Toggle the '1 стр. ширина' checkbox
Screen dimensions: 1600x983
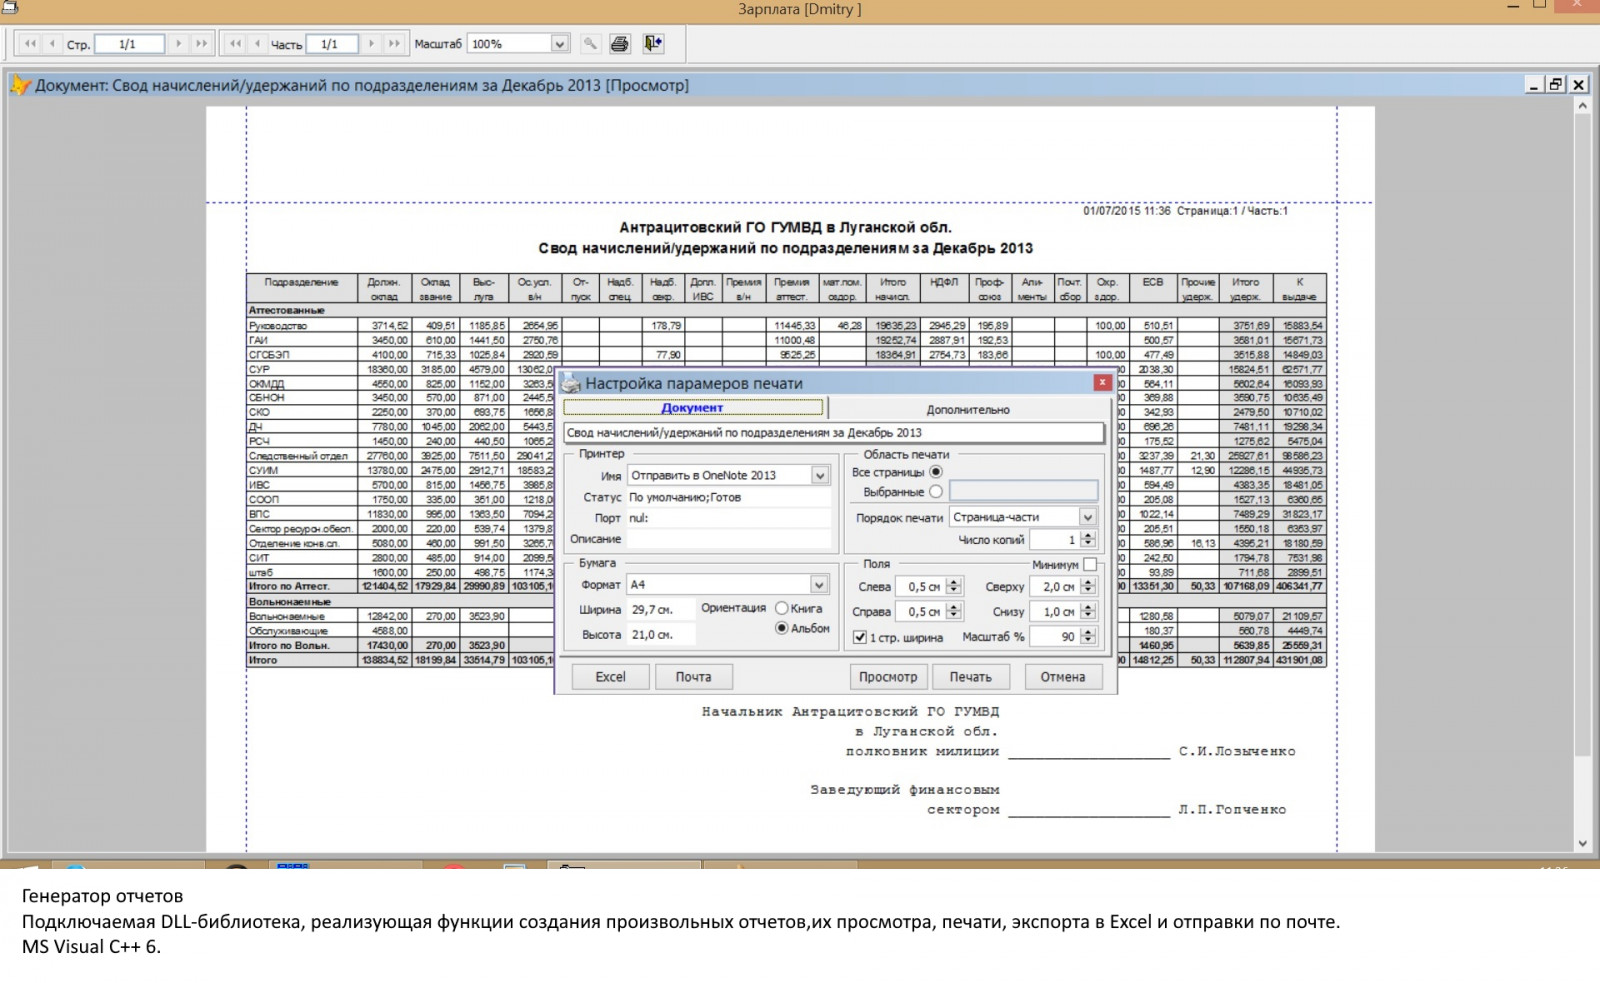coord(859,637)
